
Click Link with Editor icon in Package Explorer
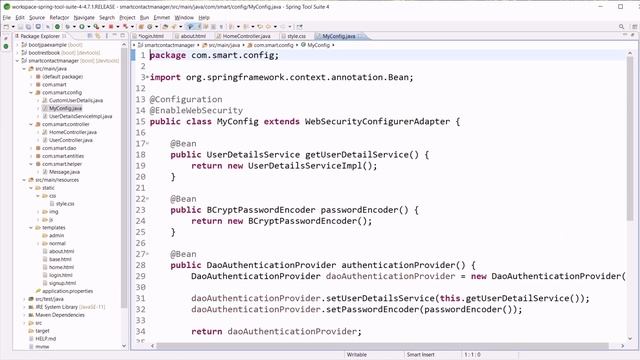(98, 36)
